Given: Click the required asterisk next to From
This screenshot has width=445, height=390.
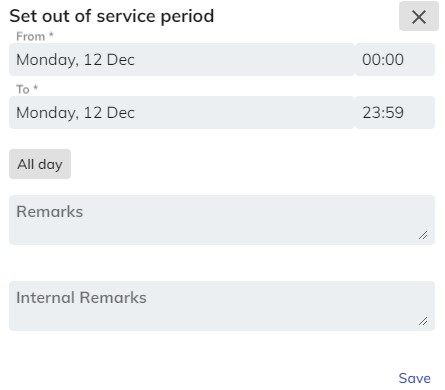Looking at the screenshot, I should pos(51,34).
